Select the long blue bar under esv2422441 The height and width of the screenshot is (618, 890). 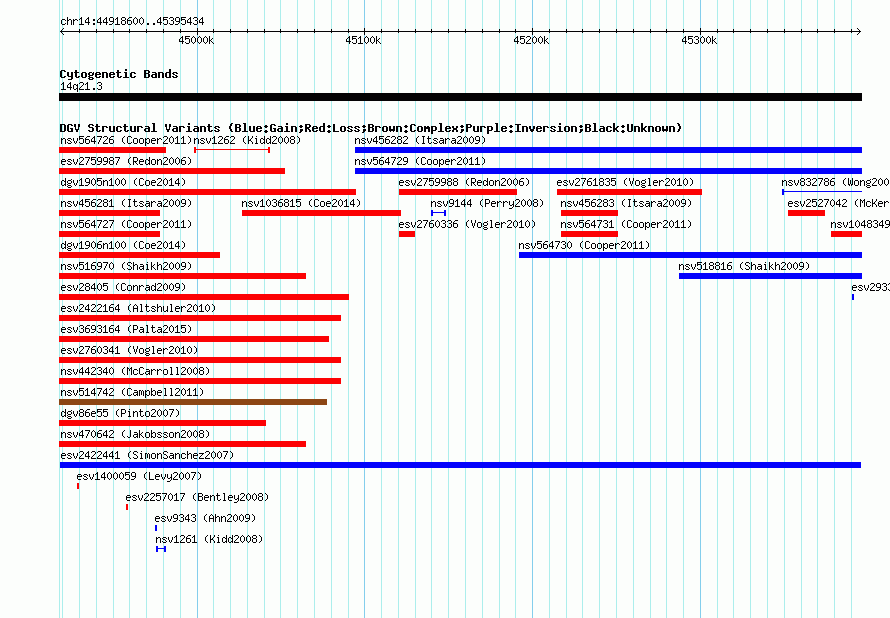(460, 465)
